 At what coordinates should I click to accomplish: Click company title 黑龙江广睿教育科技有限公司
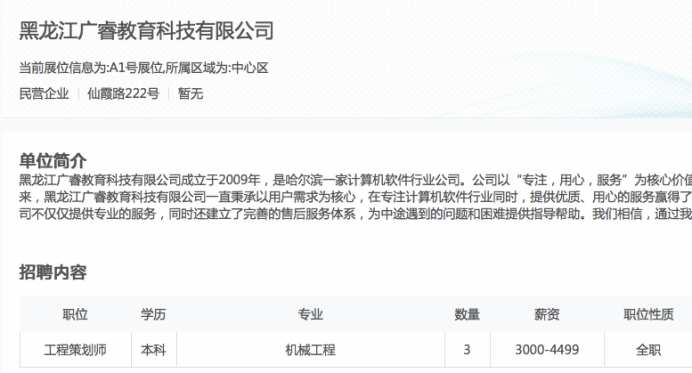tap(146, 31)
